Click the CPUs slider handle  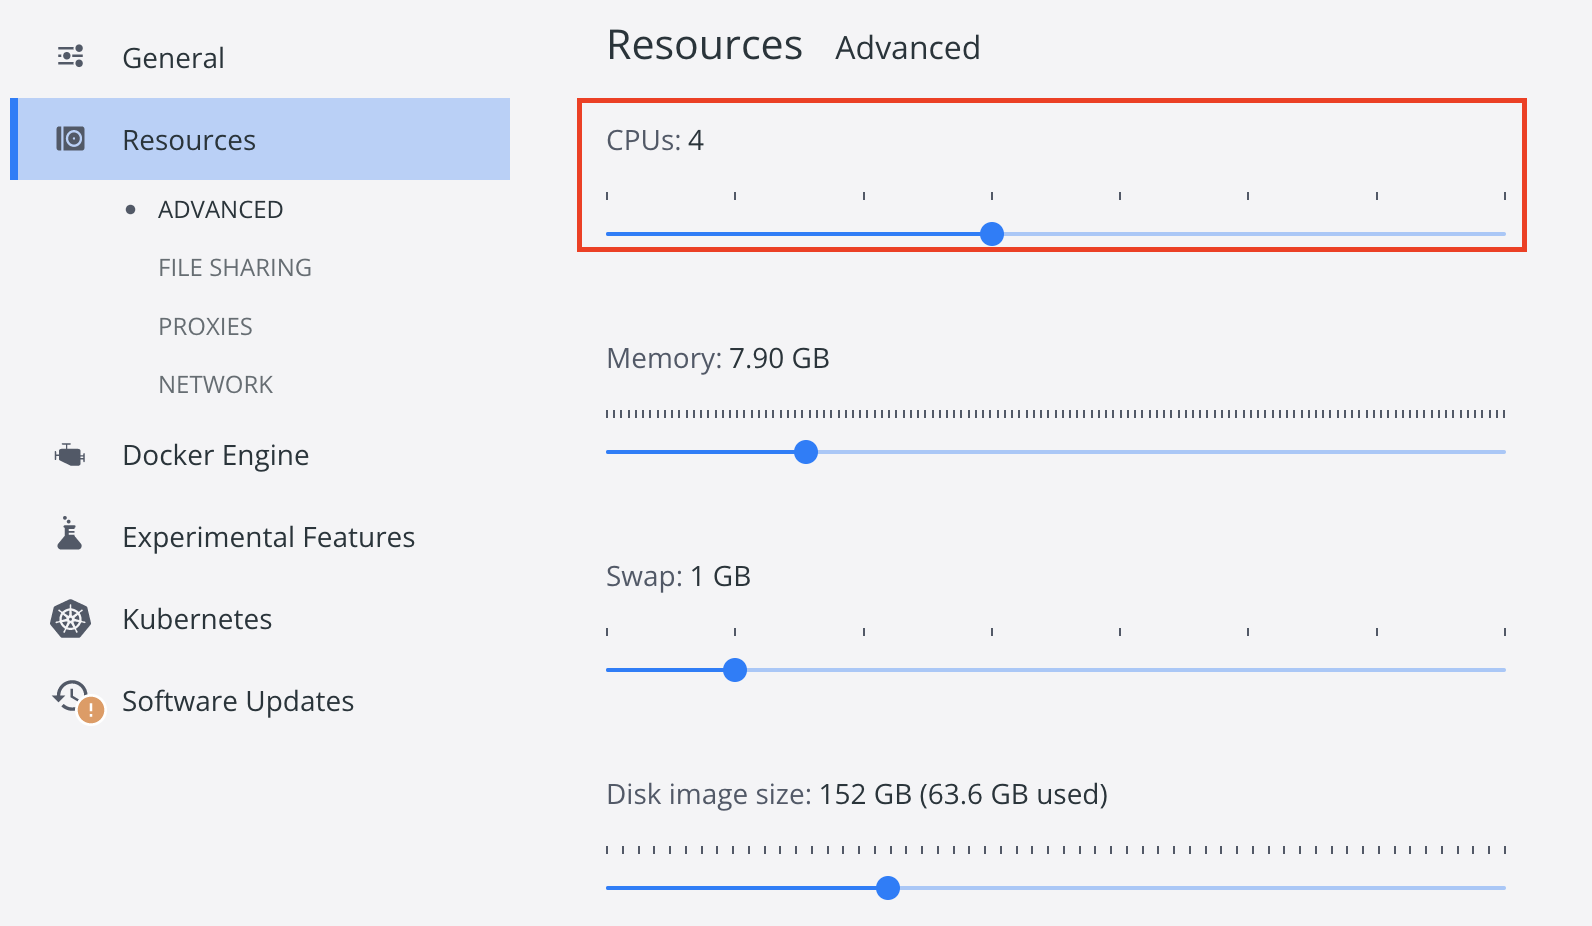click(x=992, y=234)
